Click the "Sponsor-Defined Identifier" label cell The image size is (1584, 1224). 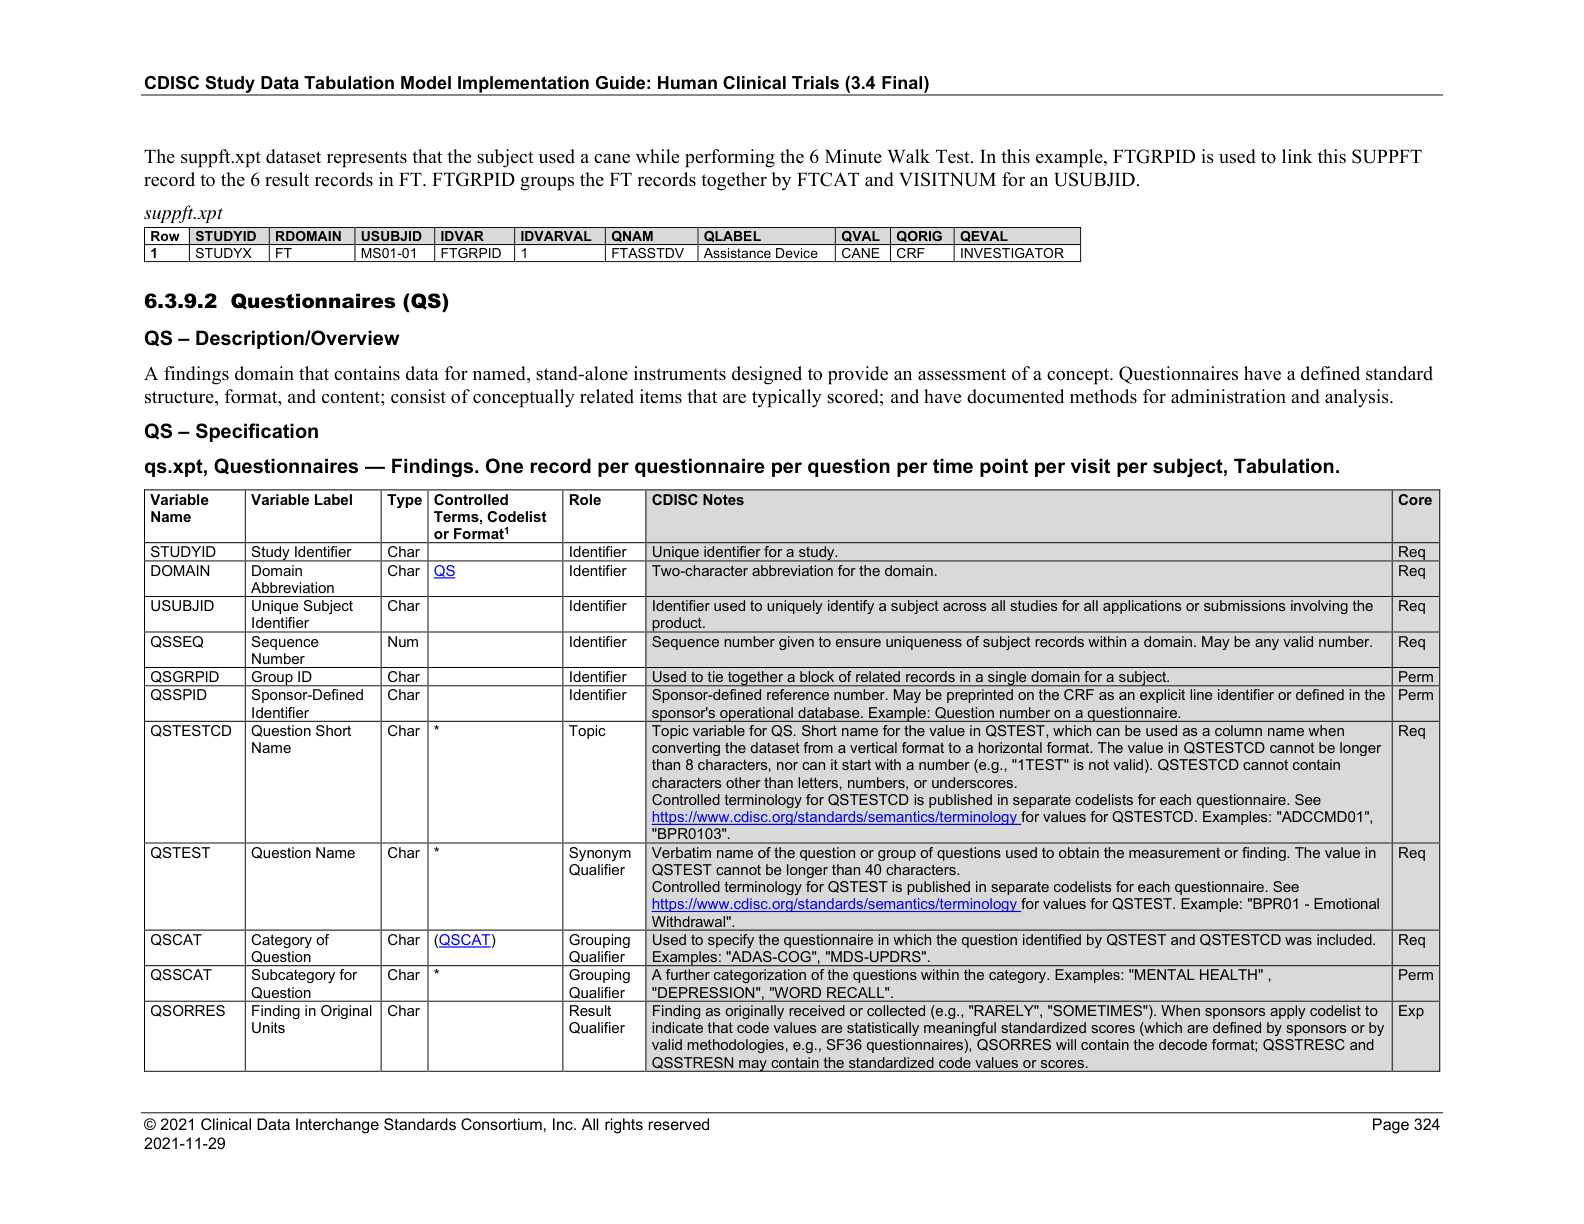tap(313, 704)
